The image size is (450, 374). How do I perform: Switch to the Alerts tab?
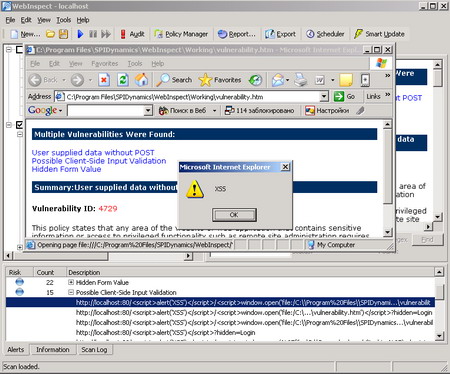pyautogui.click(x=16, y=350)
